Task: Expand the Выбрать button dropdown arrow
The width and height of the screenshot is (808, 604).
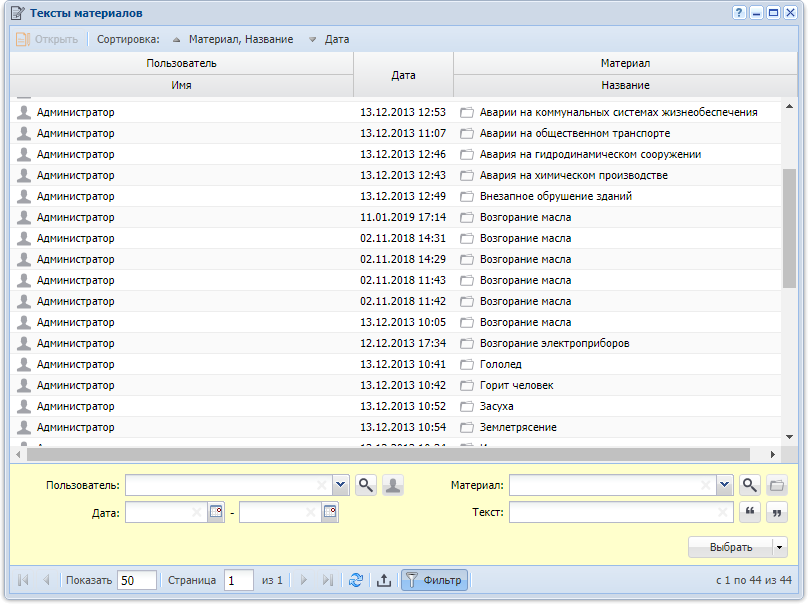Action: [780, 547]
